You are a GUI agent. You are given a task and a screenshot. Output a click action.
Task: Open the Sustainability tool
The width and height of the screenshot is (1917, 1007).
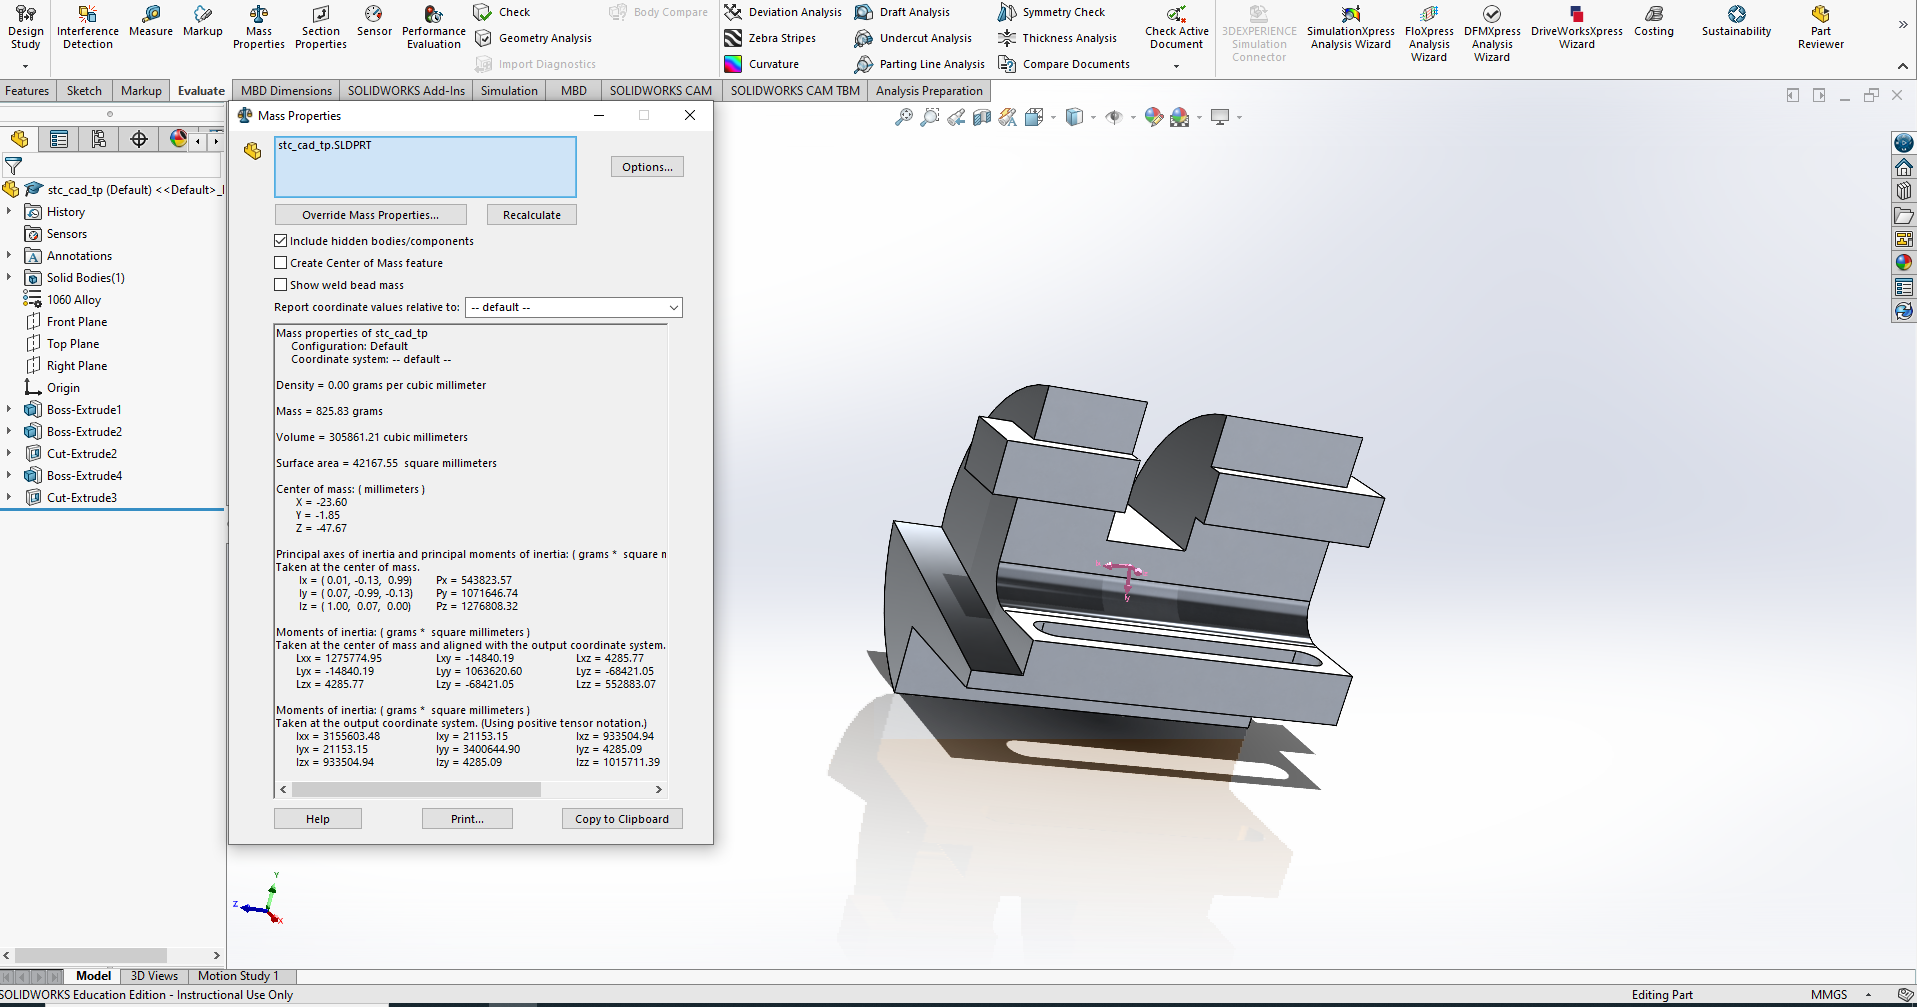1736,21
